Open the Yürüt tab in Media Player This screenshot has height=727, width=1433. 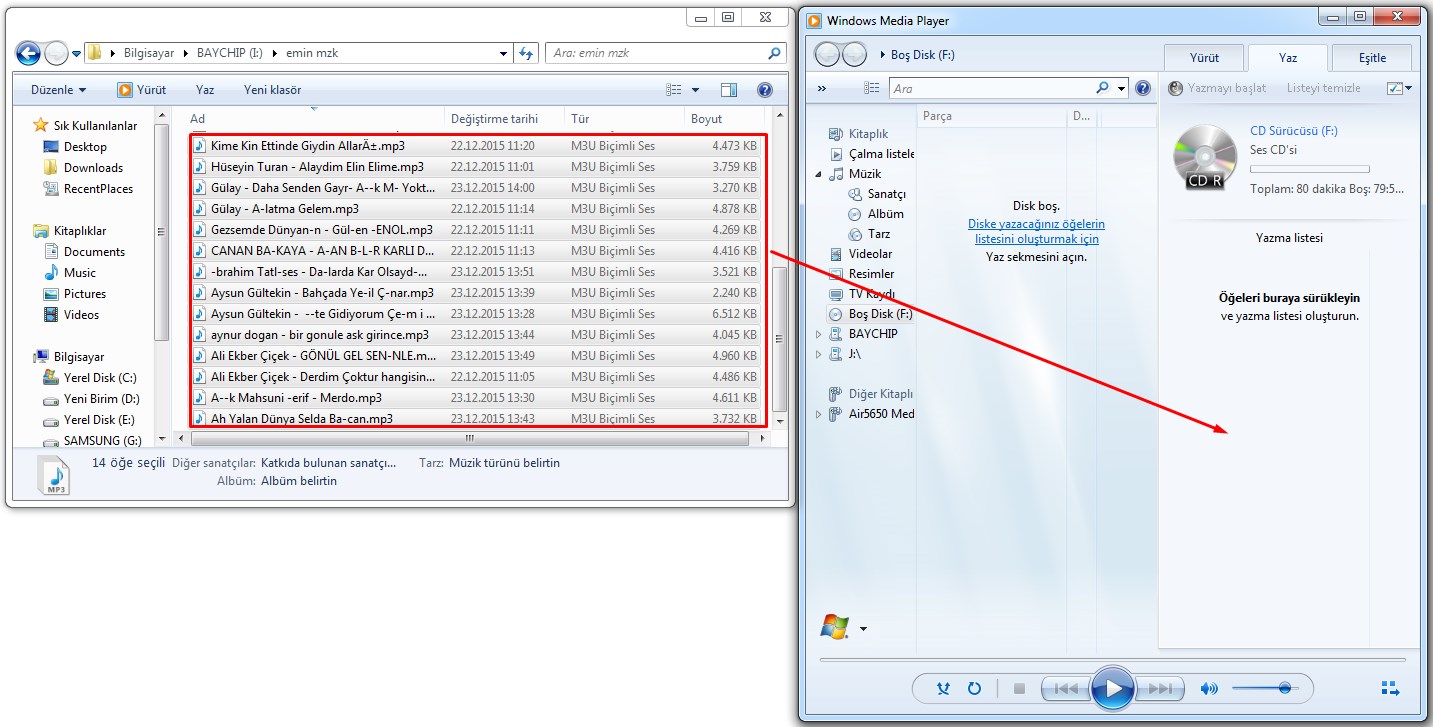click(x=1204, y=57)
